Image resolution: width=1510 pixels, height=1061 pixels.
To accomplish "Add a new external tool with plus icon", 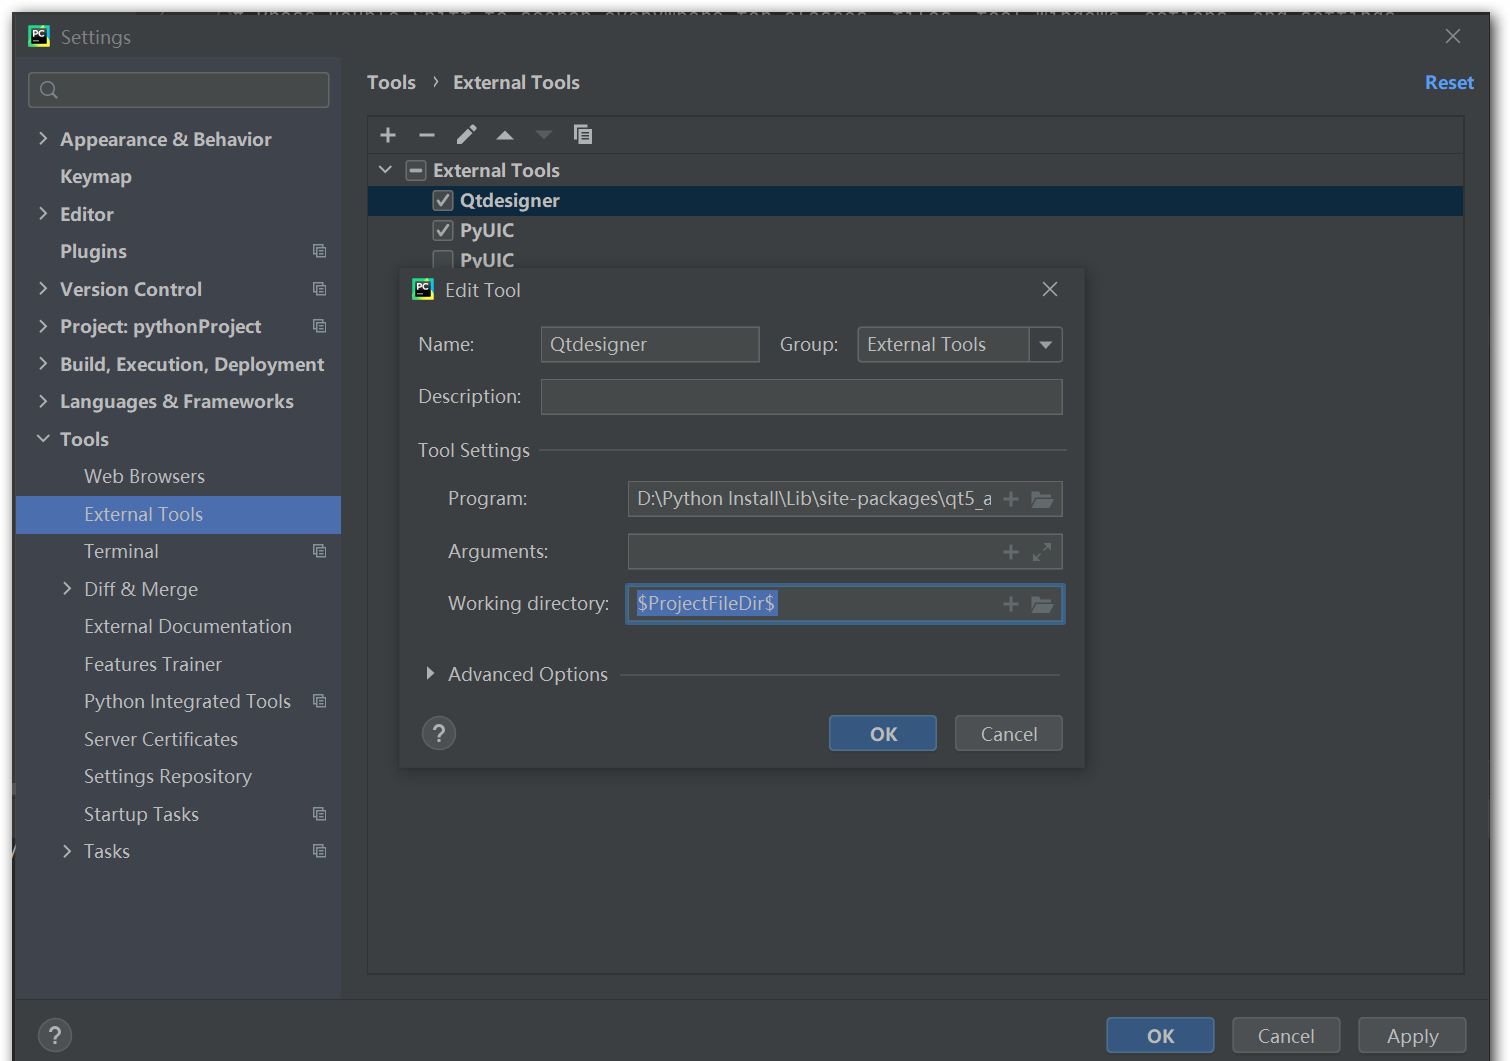I will (x=388, y=135).
